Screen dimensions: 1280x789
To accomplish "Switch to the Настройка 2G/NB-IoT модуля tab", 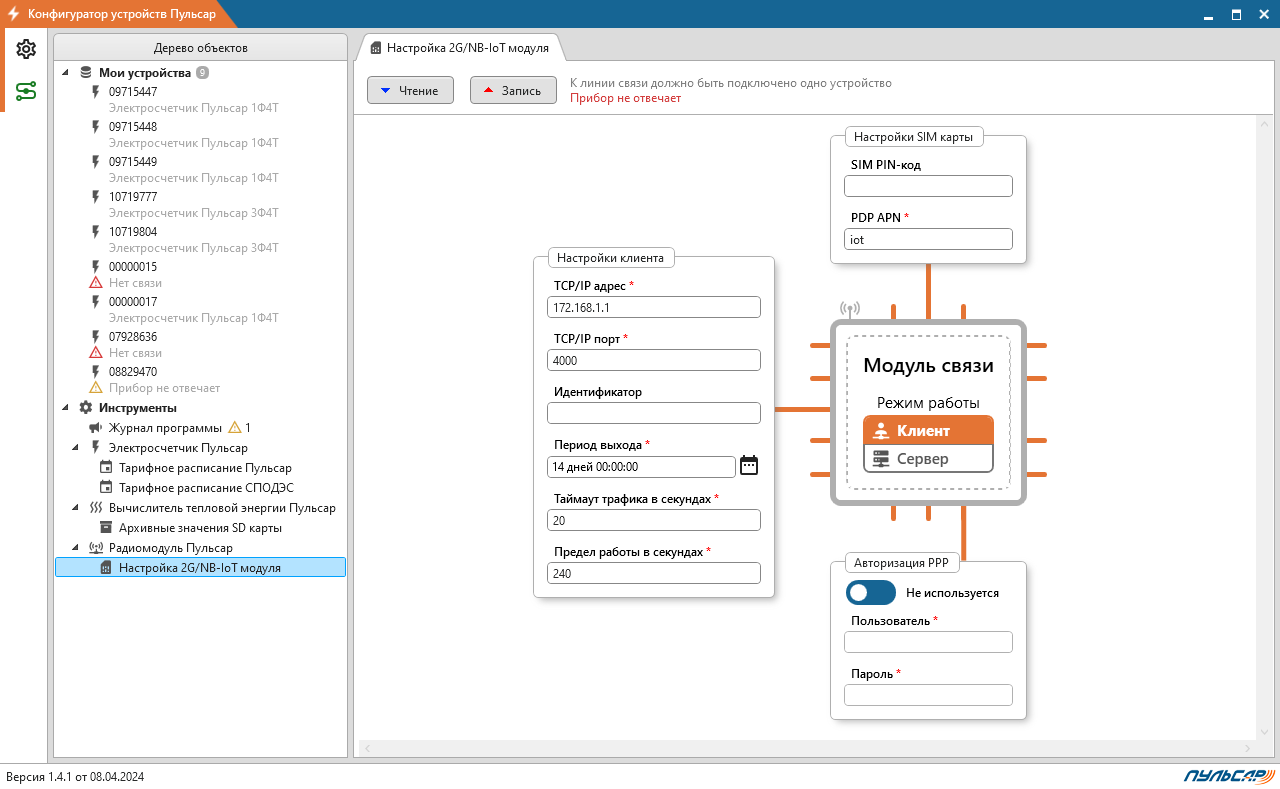I will (459, 47).
